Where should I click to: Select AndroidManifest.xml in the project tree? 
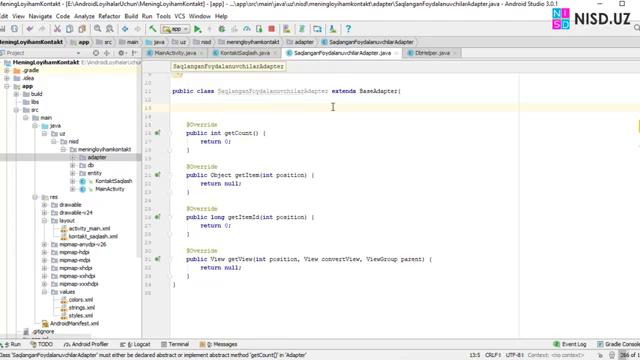tap(74, 324)
